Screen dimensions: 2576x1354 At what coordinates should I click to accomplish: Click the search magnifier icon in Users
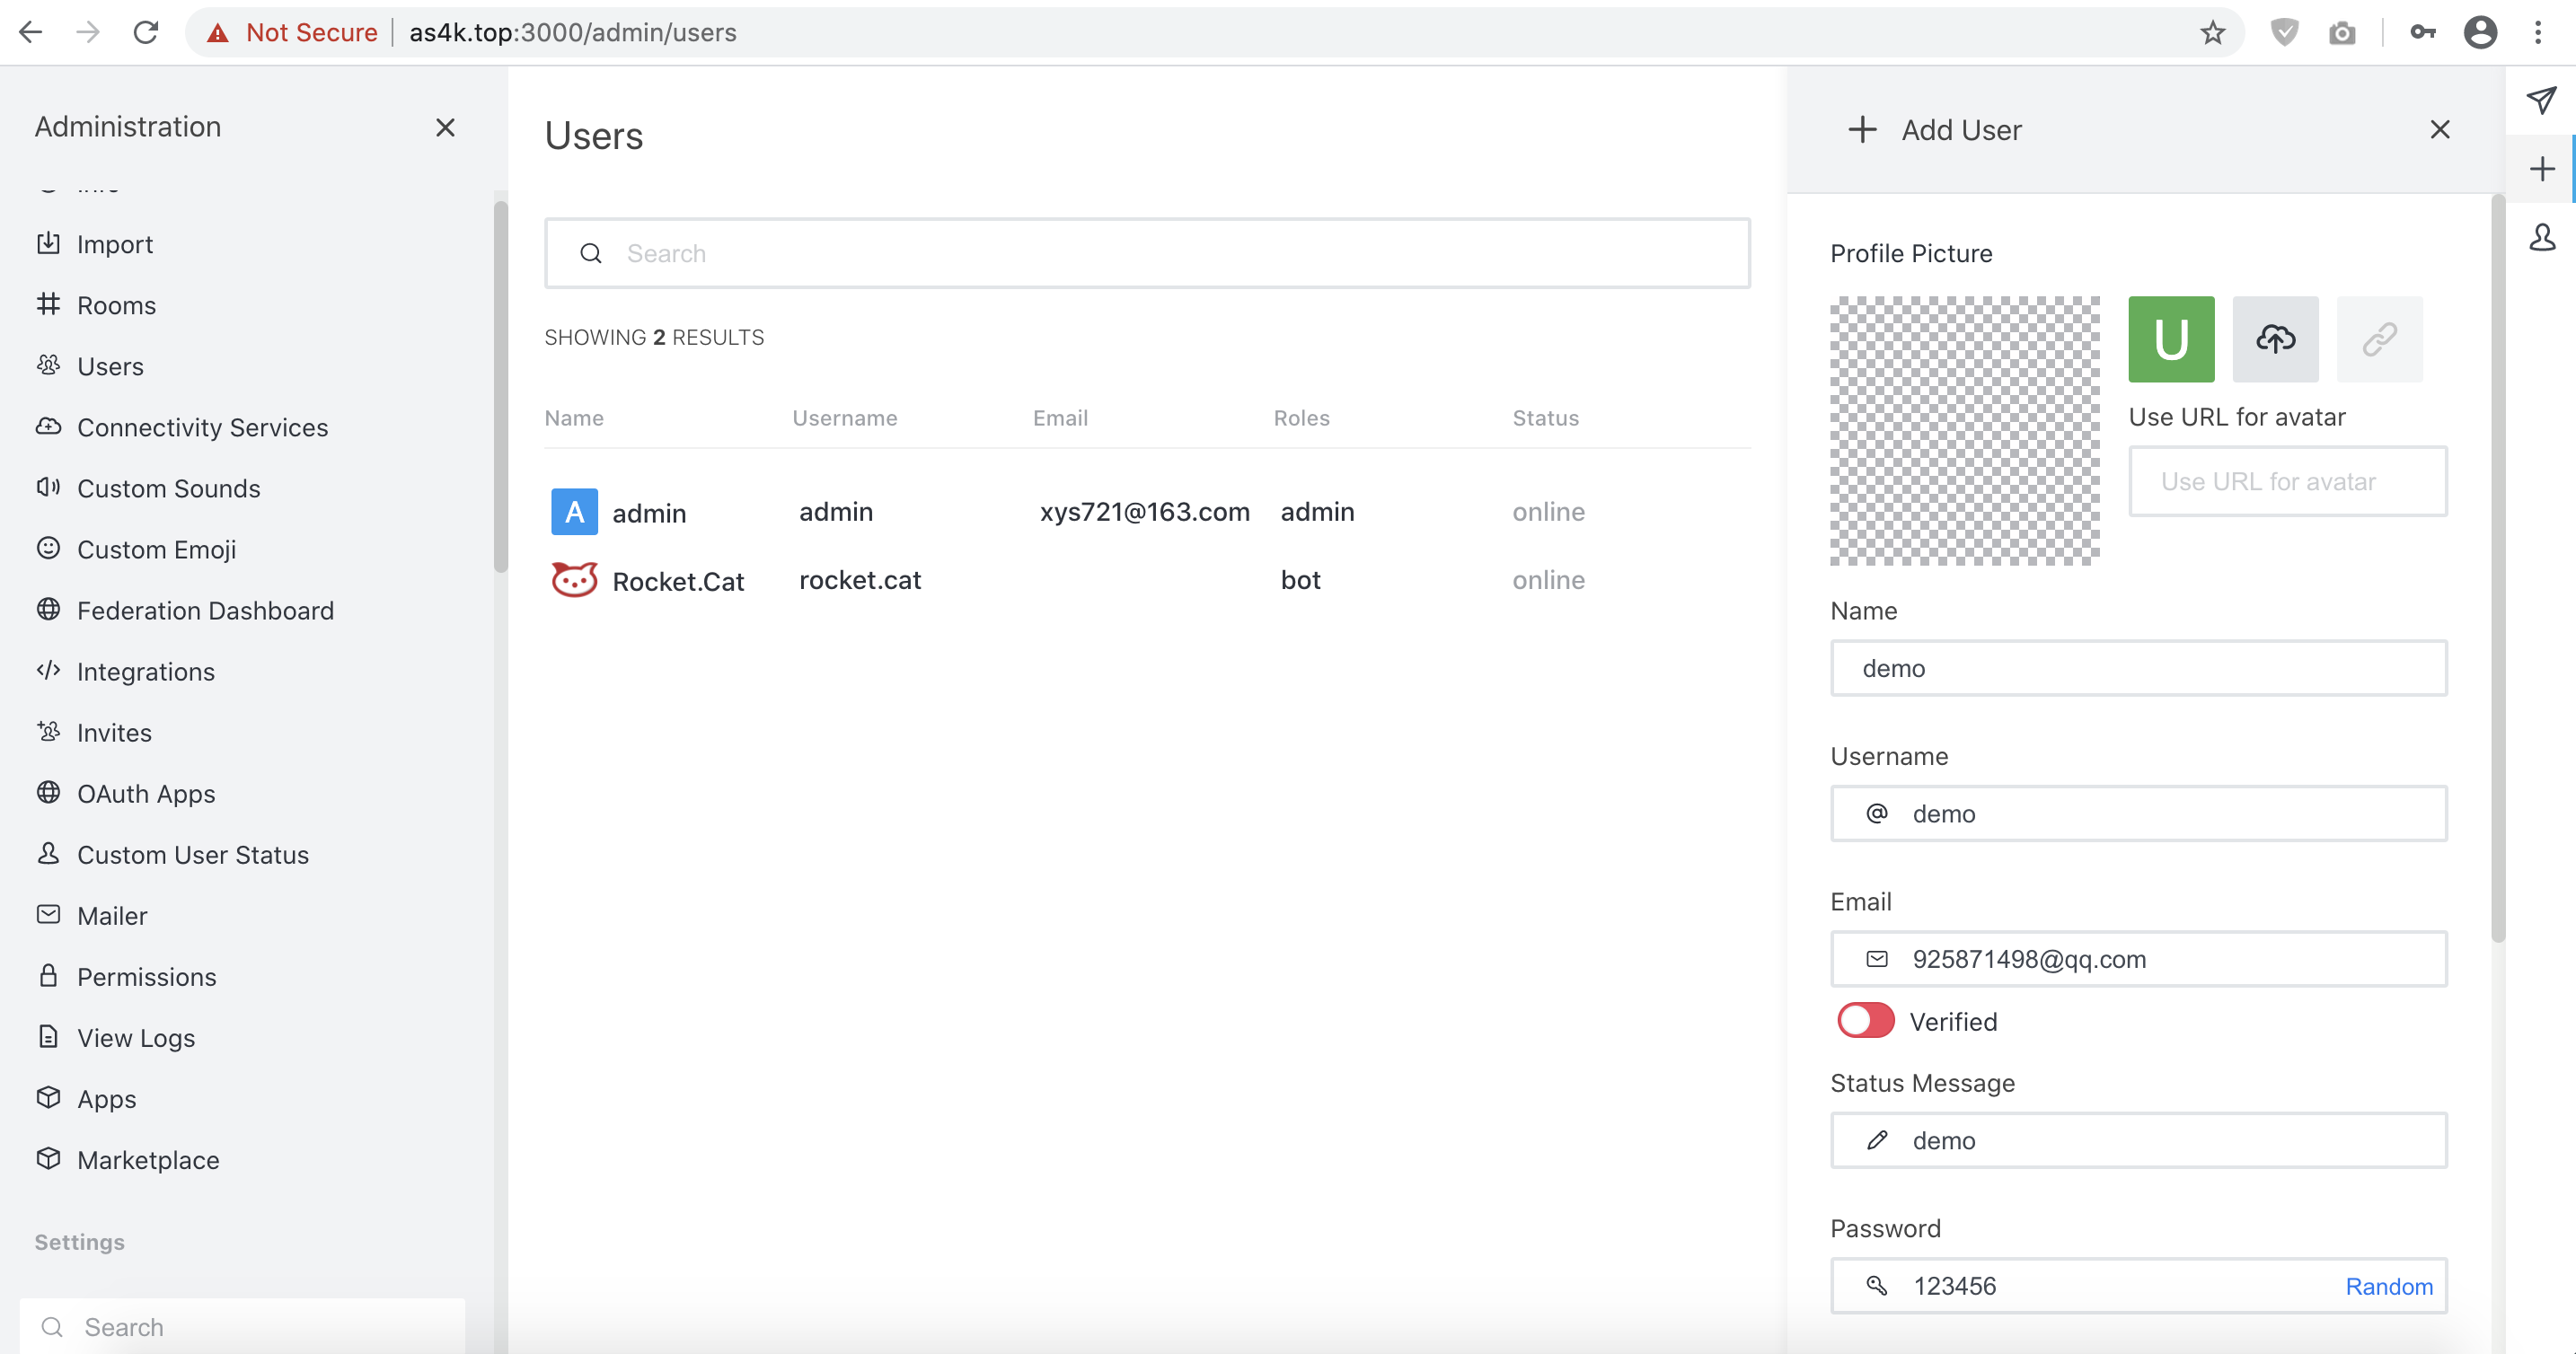click(591, 253)
